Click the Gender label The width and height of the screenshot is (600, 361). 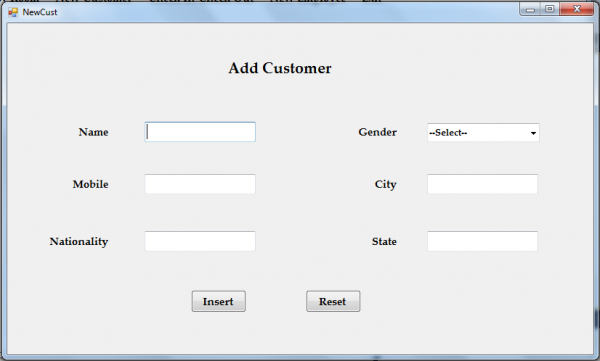click(x=378, y=132)
